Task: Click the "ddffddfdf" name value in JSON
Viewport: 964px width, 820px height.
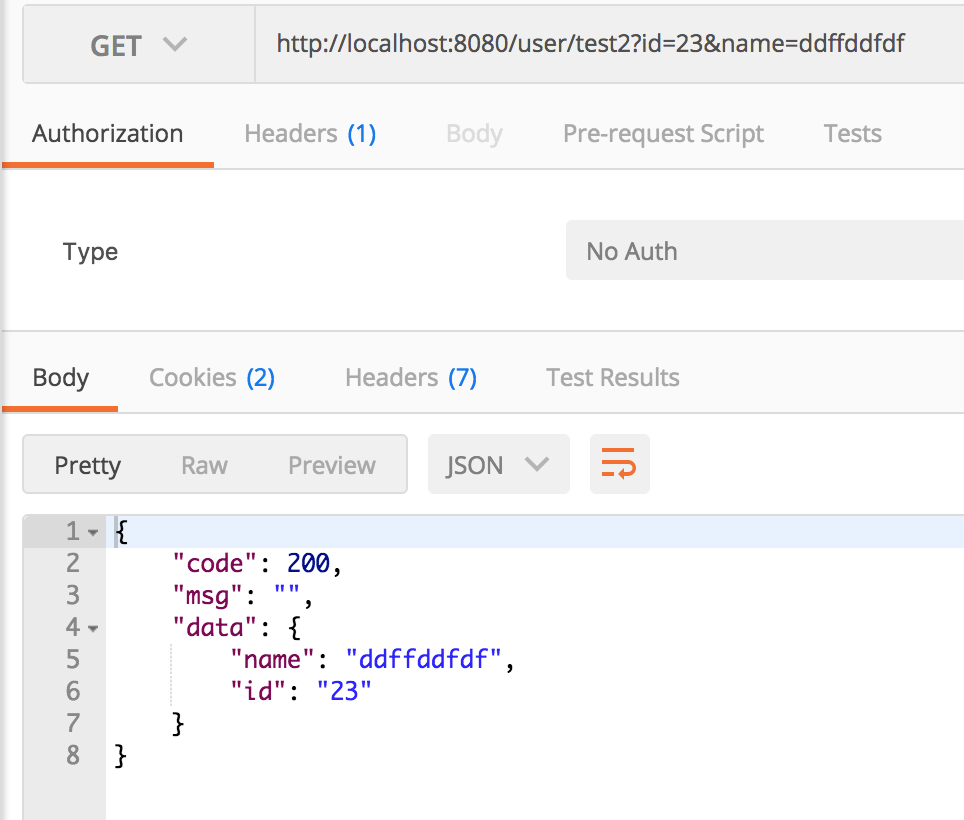Action: (424, 660)
